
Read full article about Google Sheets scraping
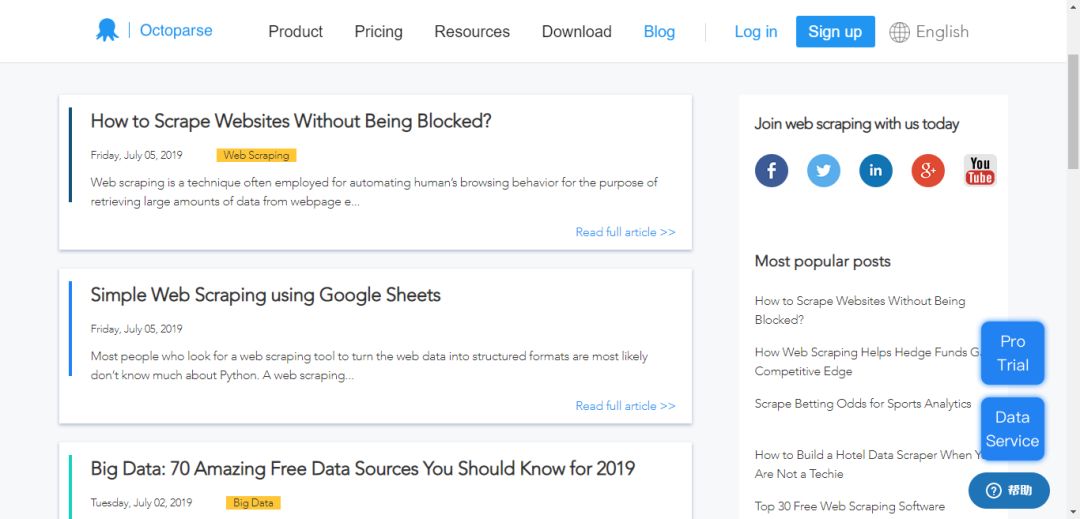click(625, 406)
